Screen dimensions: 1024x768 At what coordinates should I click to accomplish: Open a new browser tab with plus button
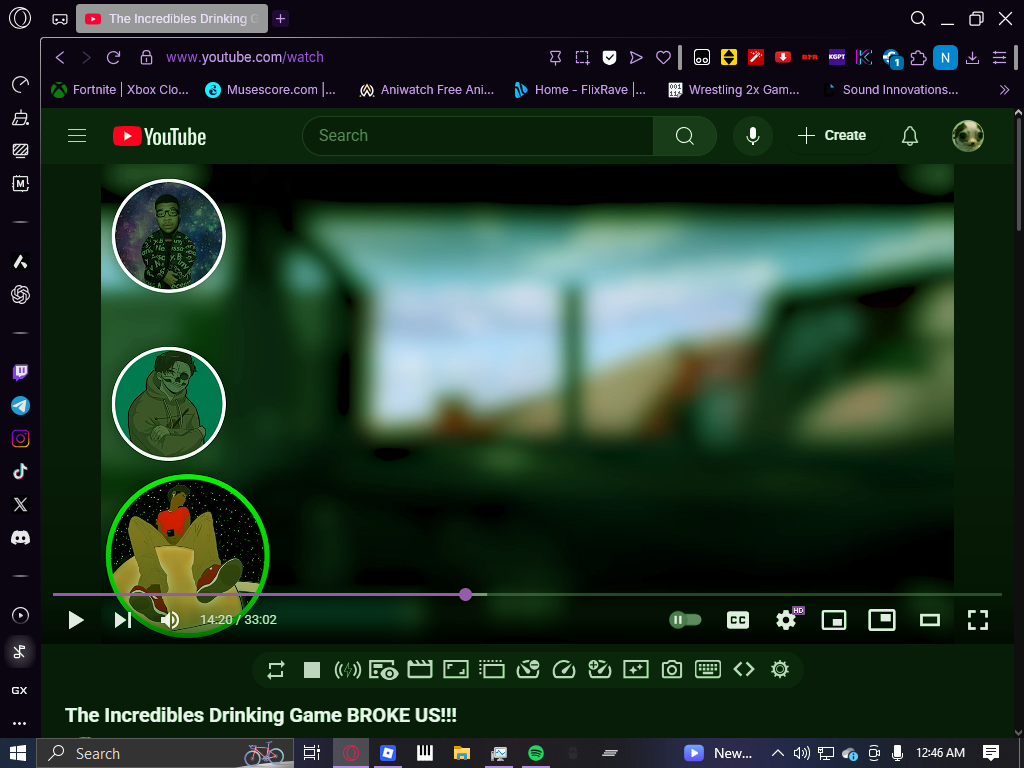(x=281, y=19)
